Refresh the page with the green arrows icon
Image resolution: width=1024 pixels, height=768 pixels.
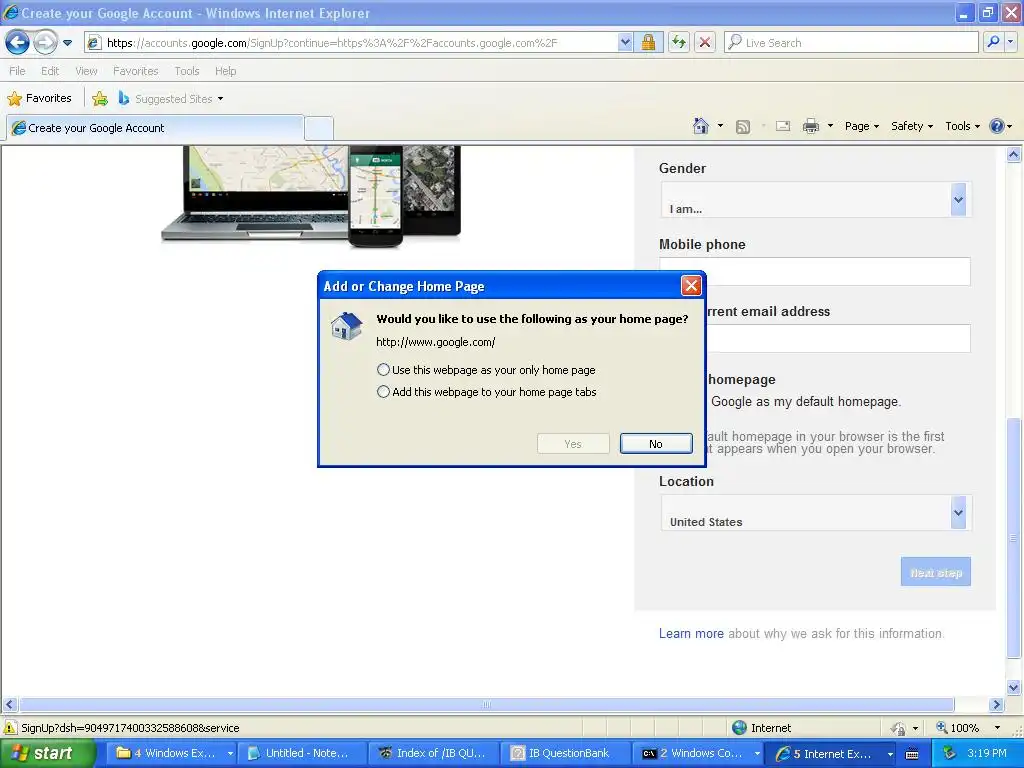point(679,43)
